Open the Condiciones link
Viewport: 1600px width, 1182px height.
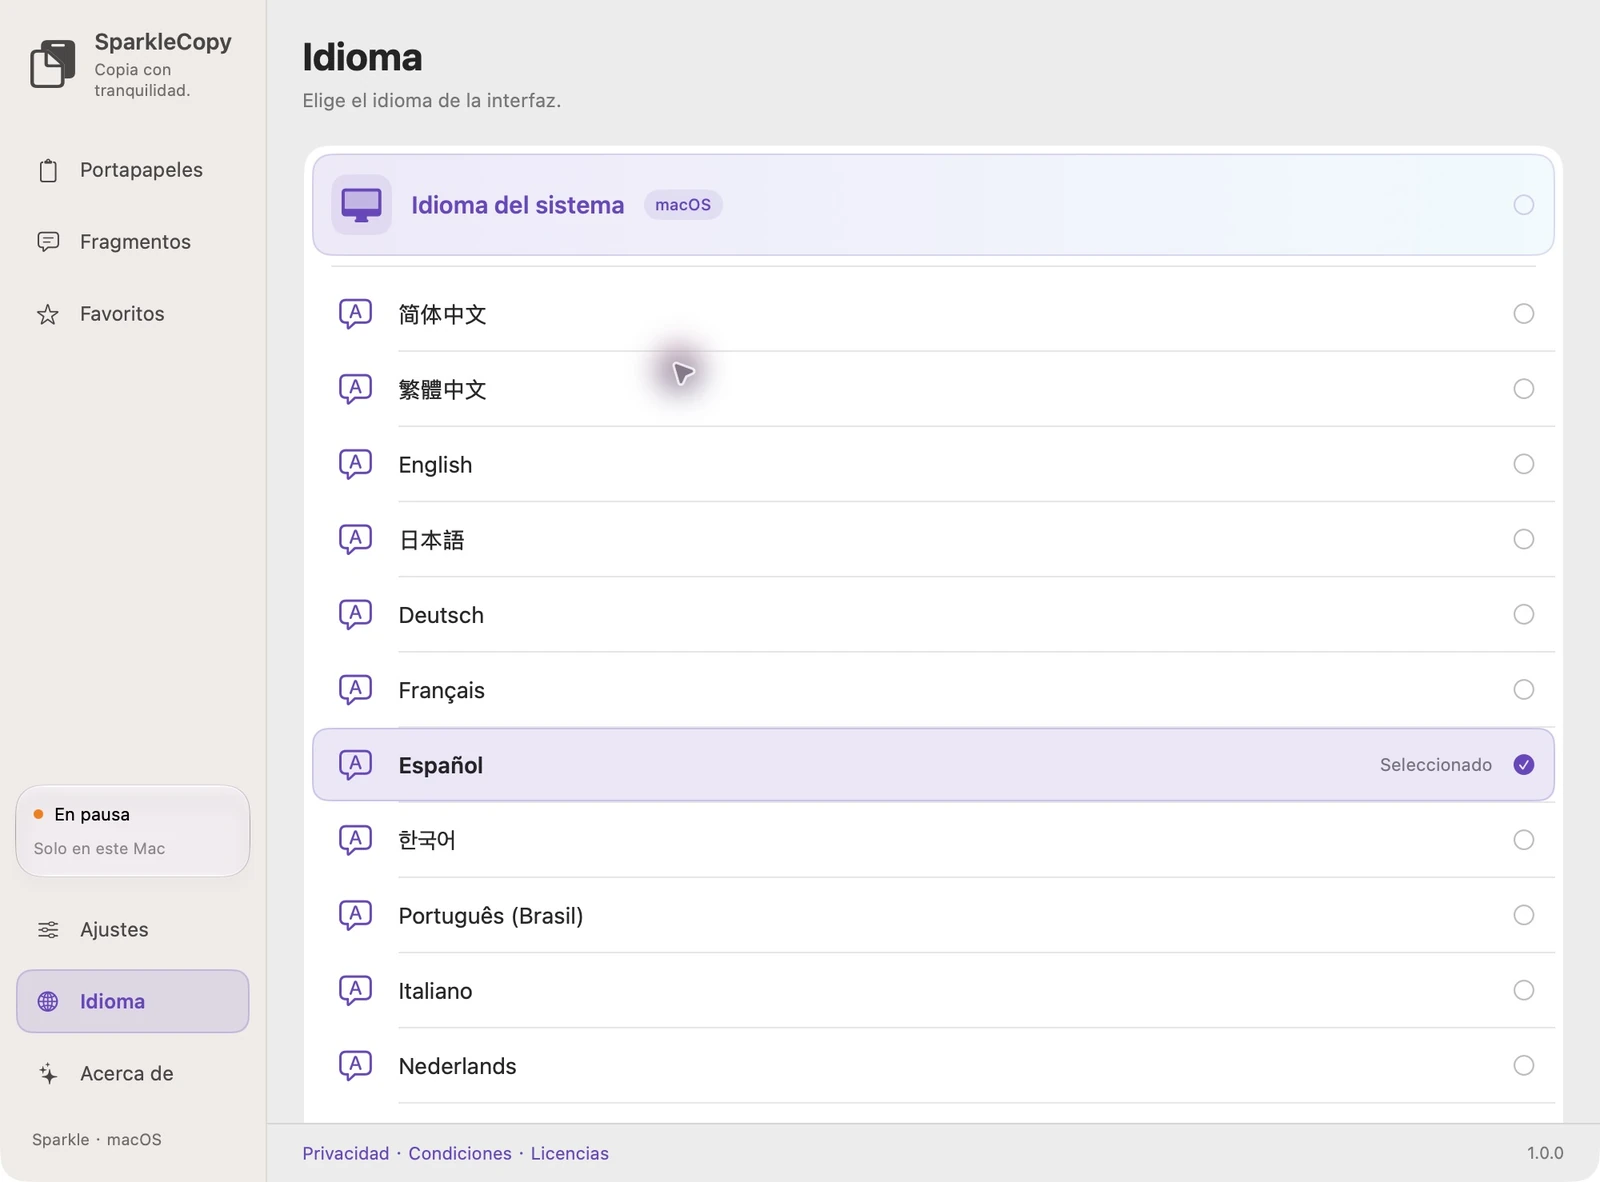460,1153
